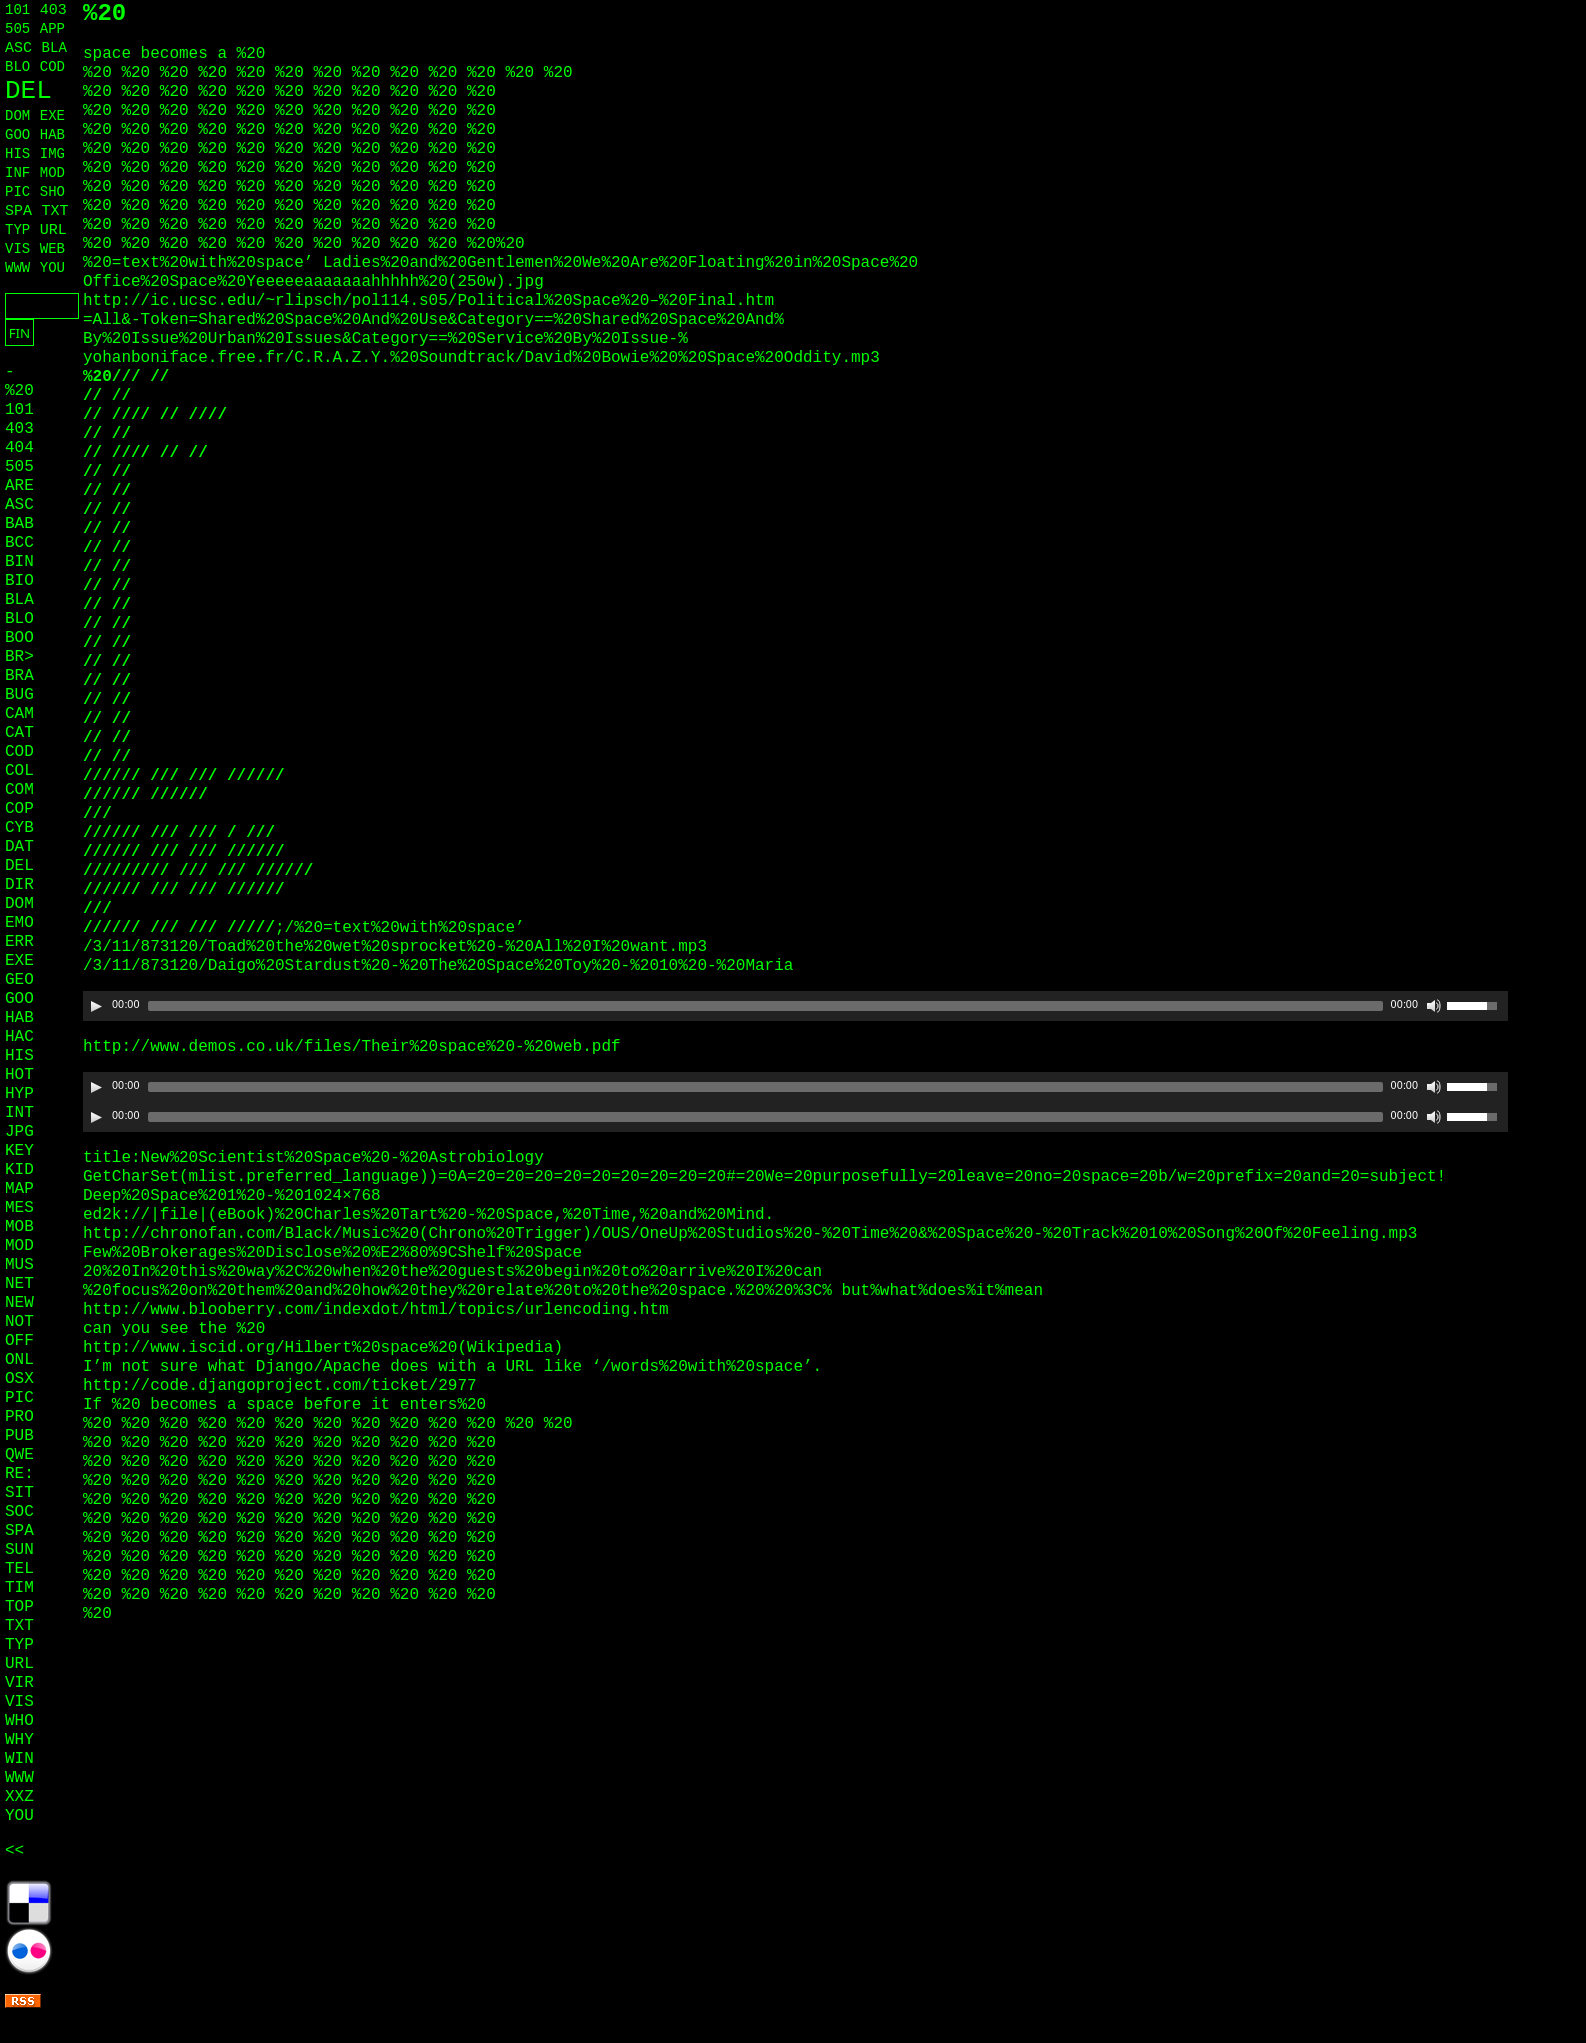Play the last audio player

click(96, 1117)
